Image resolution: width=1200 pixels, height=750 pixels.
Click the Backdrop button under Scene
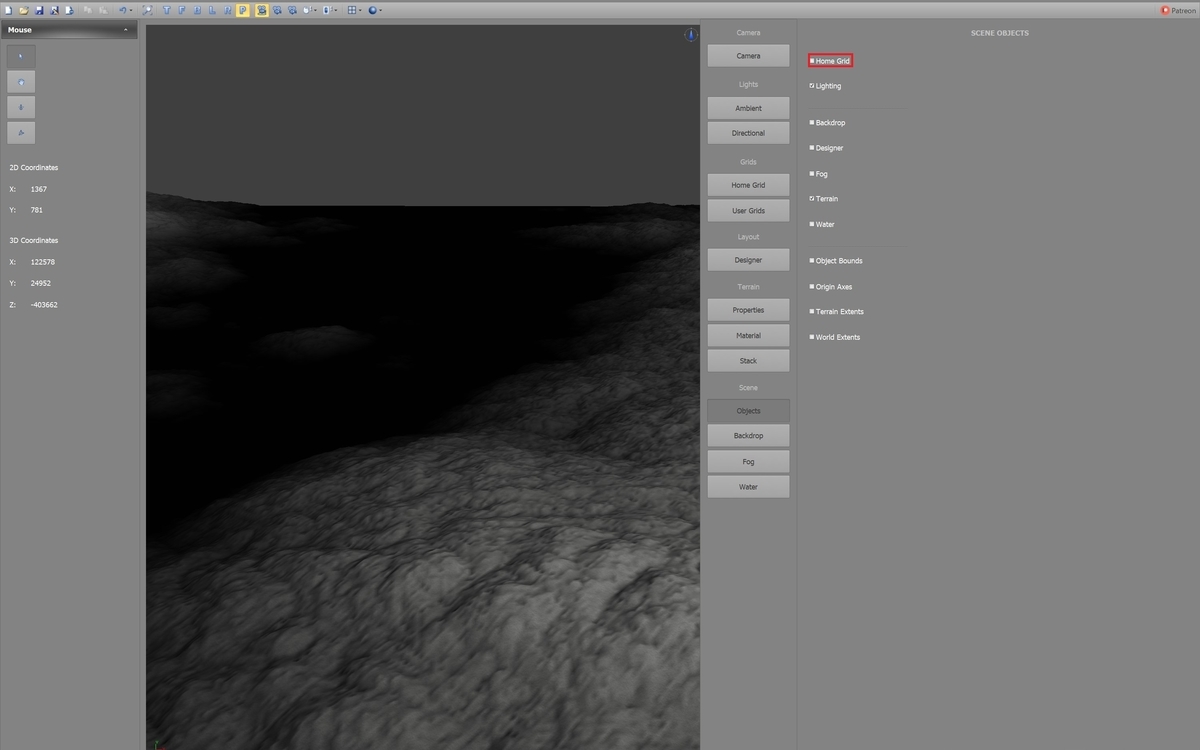point(748,436)
